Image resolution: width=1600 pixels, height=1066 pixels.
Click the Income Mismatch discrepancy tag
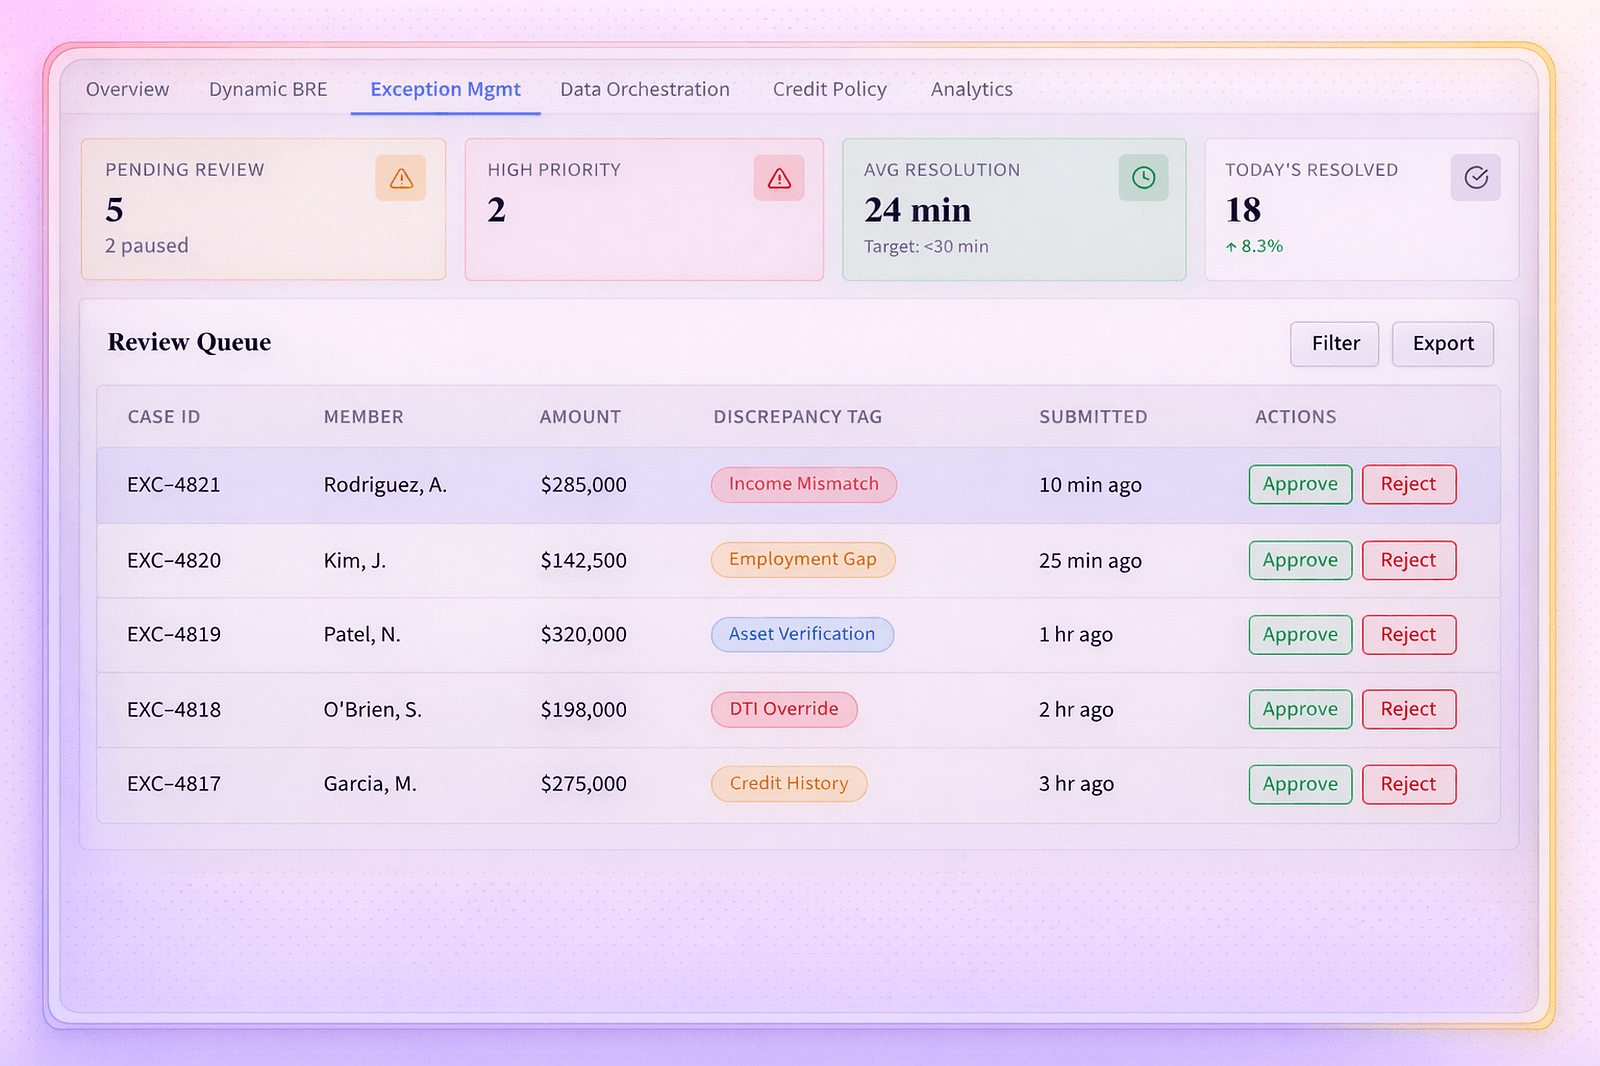(804, 484)
